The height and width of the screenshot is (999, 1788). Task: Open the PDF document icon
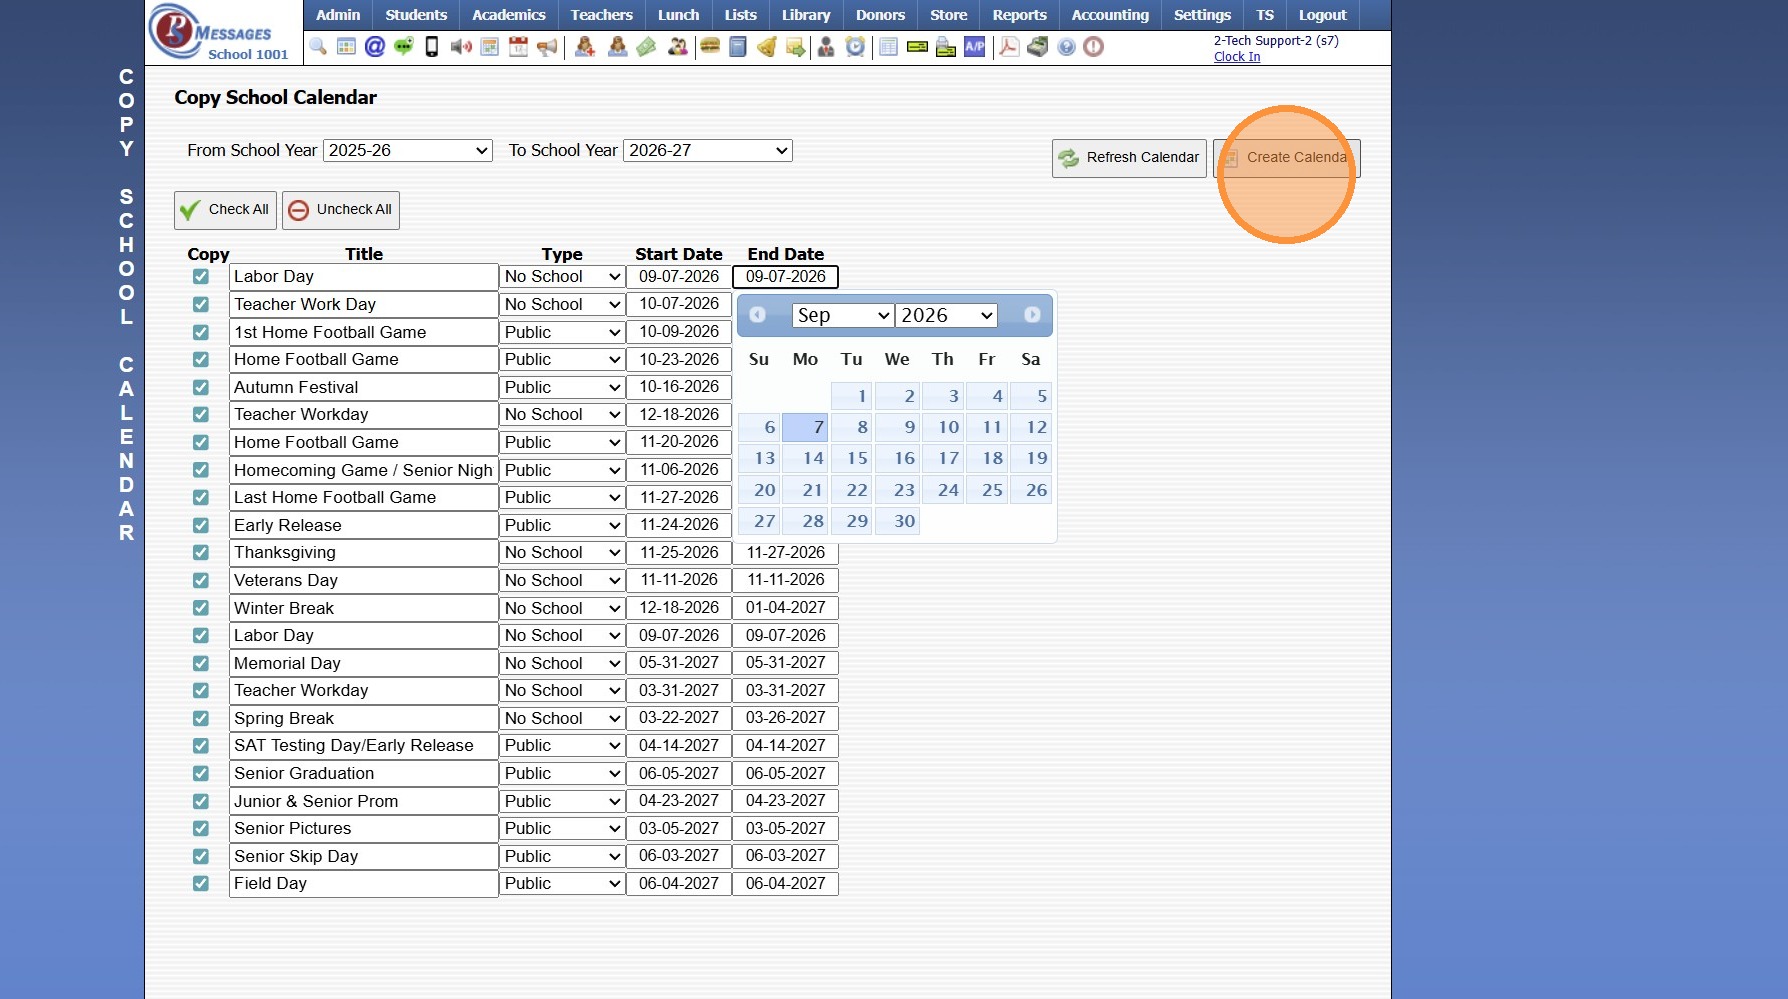[1009, 47]
